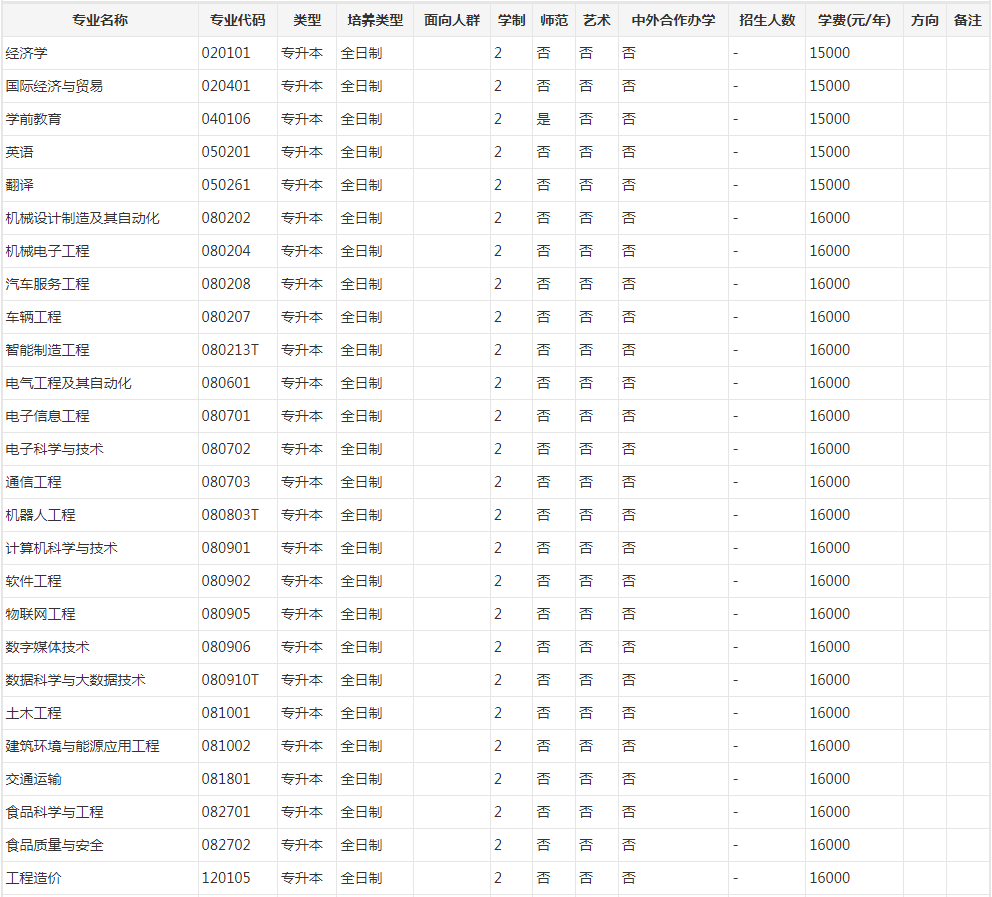Select the 电子科学与技术 major name
Viewport: 992px width, 897px height.
pos(54,449)
